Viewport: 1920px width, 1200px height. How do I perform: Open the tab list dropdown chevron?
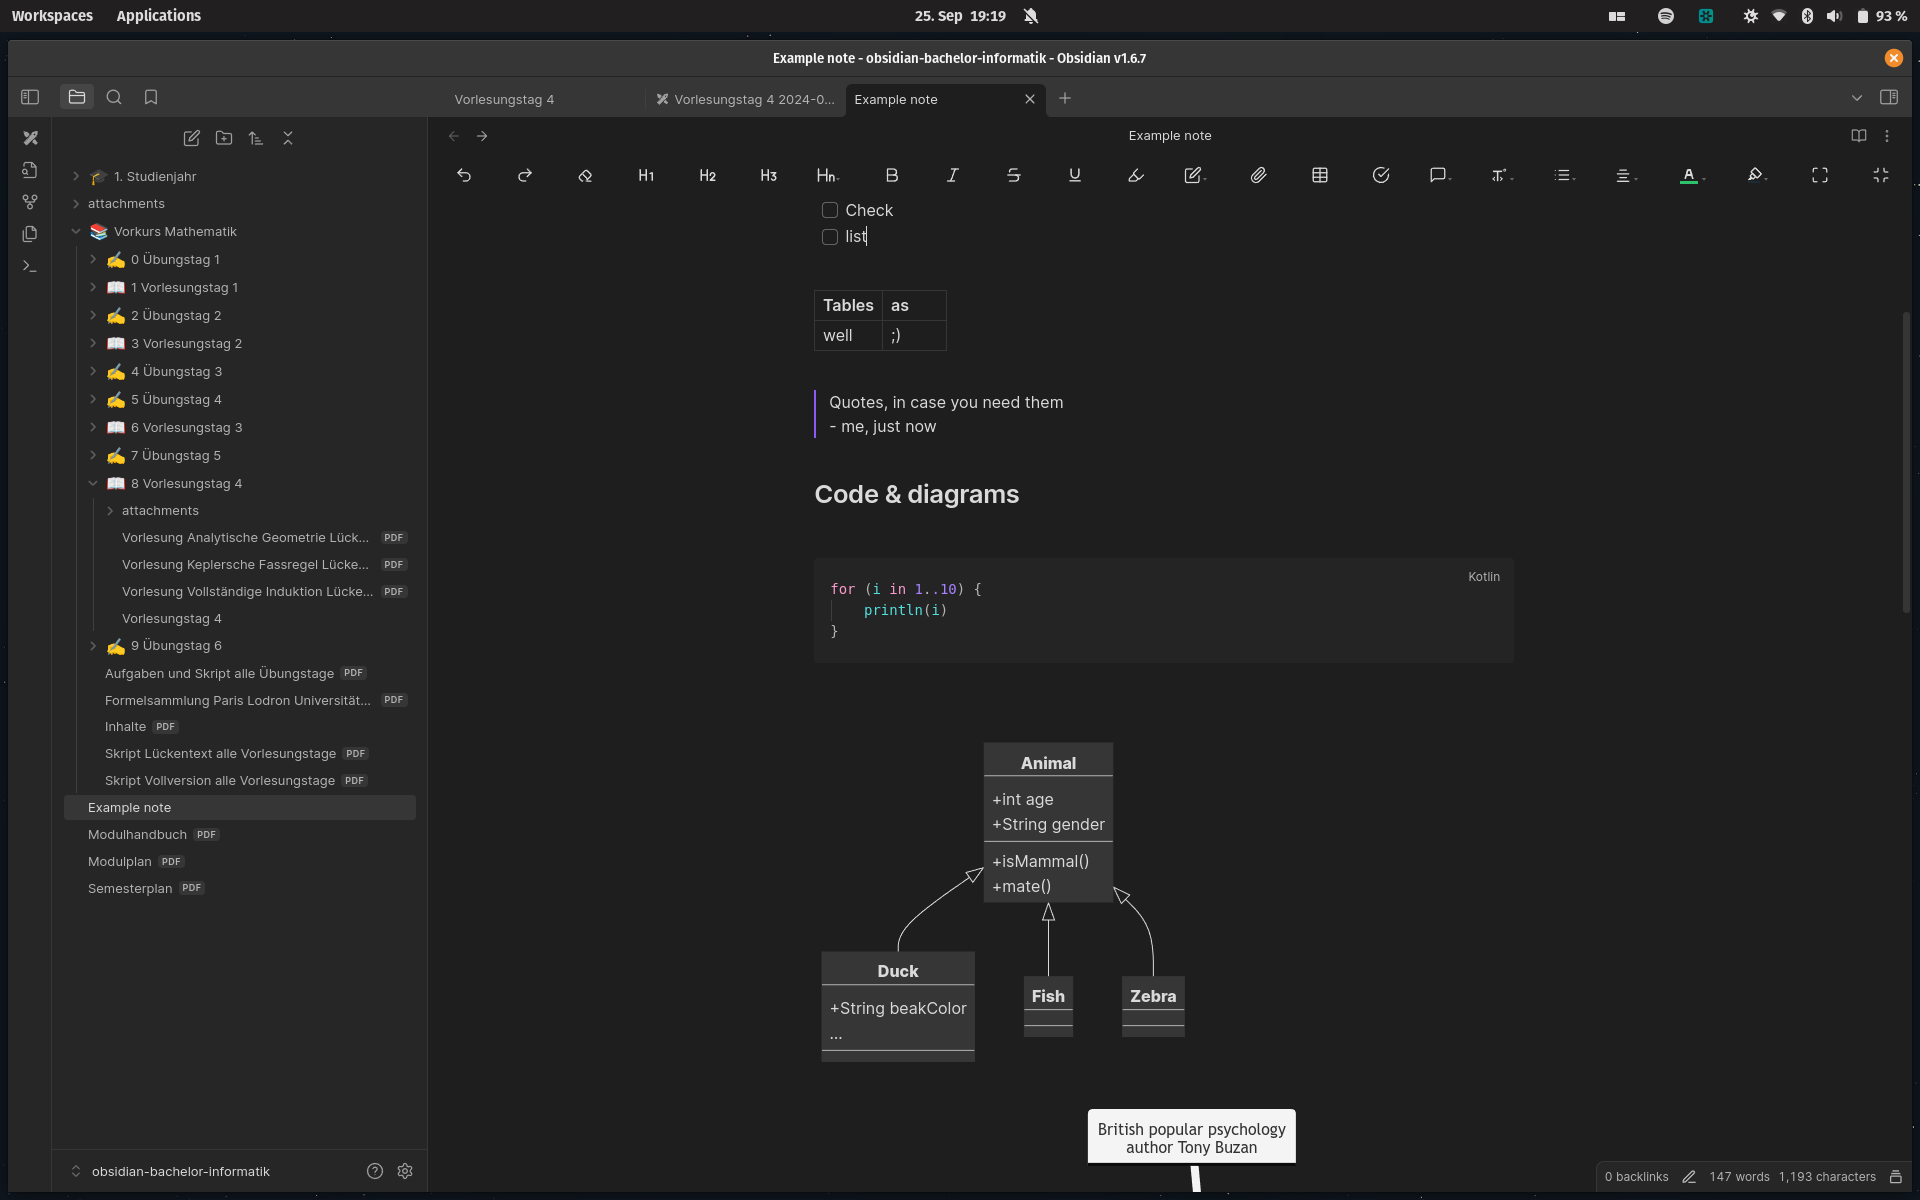tap(1857, 98)
